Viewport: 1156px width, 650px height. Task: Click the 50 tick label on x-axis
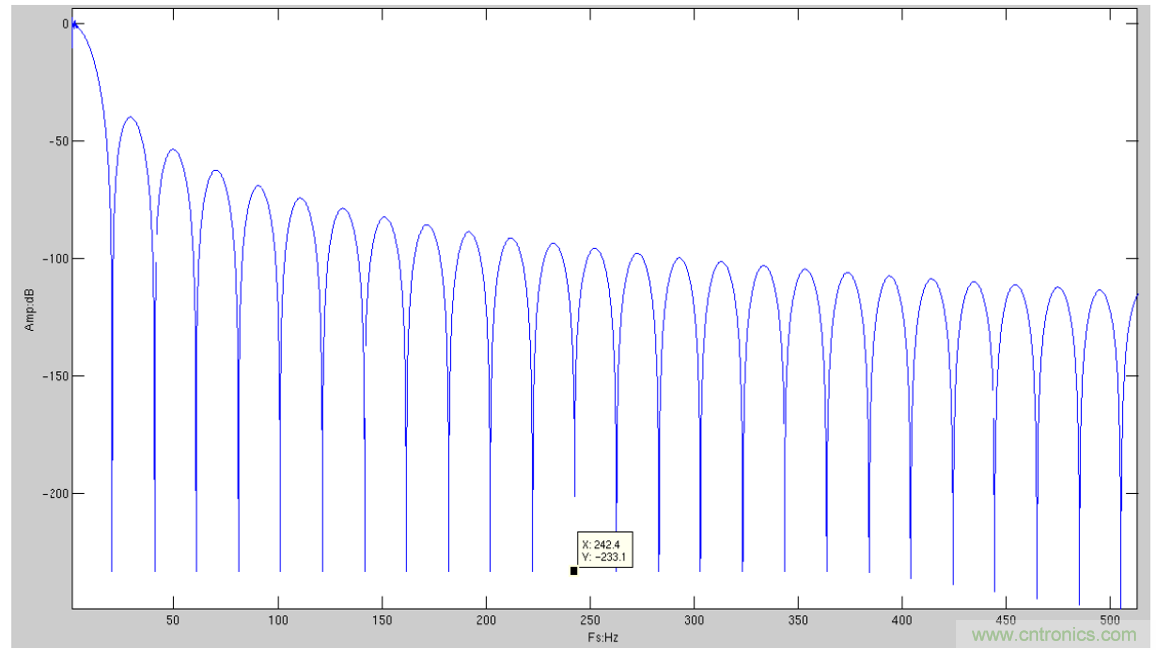point(173,621)
